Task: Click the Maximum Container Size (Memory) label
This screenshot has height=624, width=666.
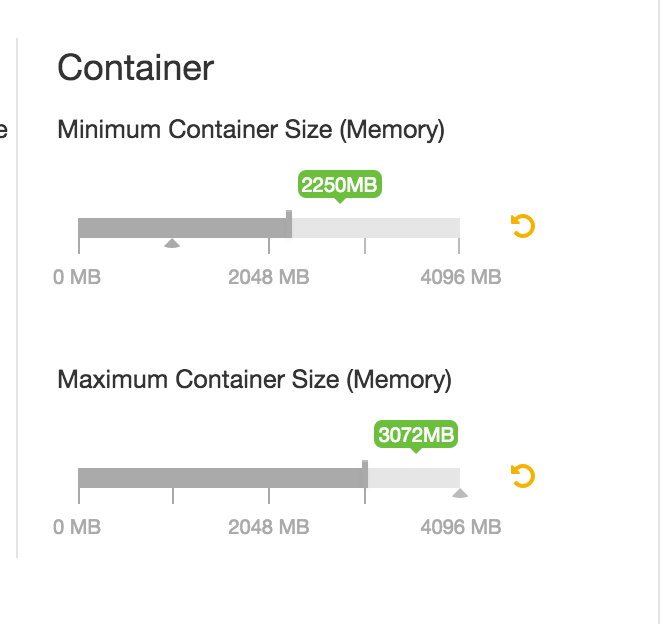Action: click(x=254, y=380)
